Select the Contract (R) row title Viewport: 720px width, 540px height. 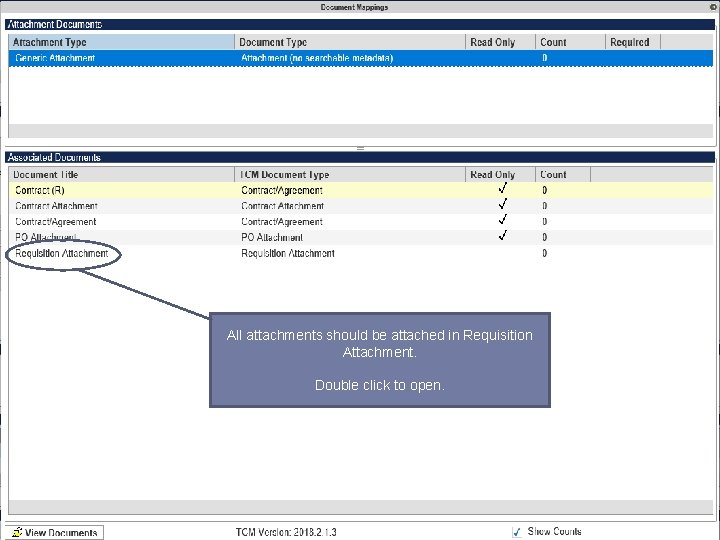(x=39, y=191)
